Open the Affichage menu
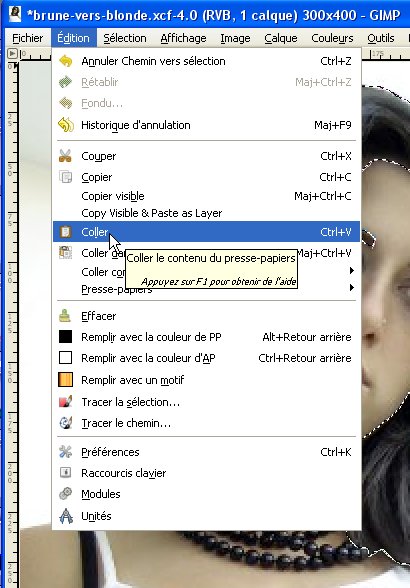 183,38
